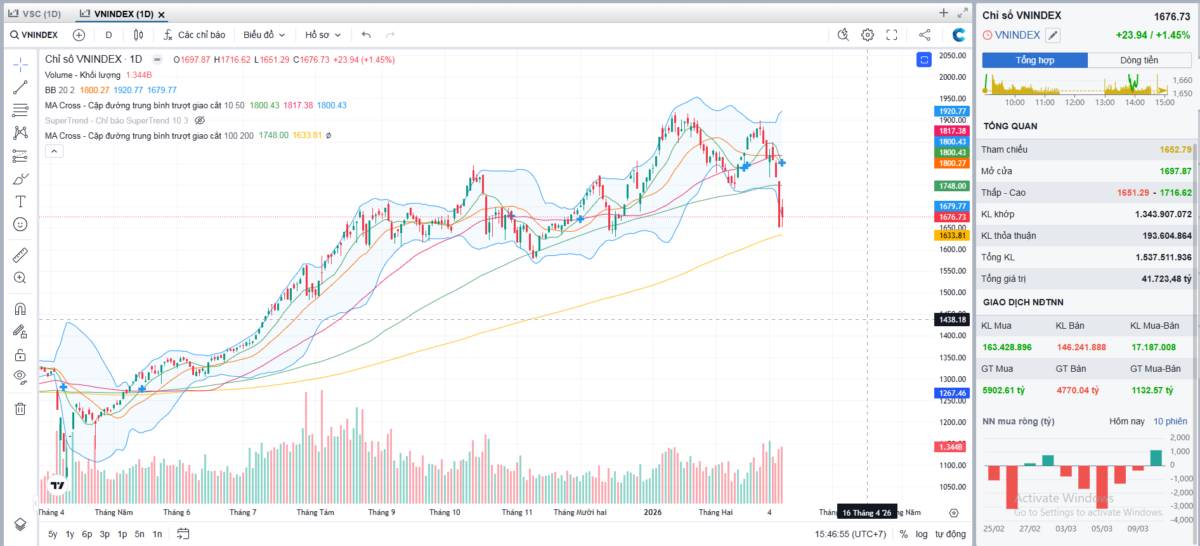Screen dimensions: 1200x546
Task: Switch net buying view to Hôm nay
Action: pyautogui.click(x=1126, y=421)
